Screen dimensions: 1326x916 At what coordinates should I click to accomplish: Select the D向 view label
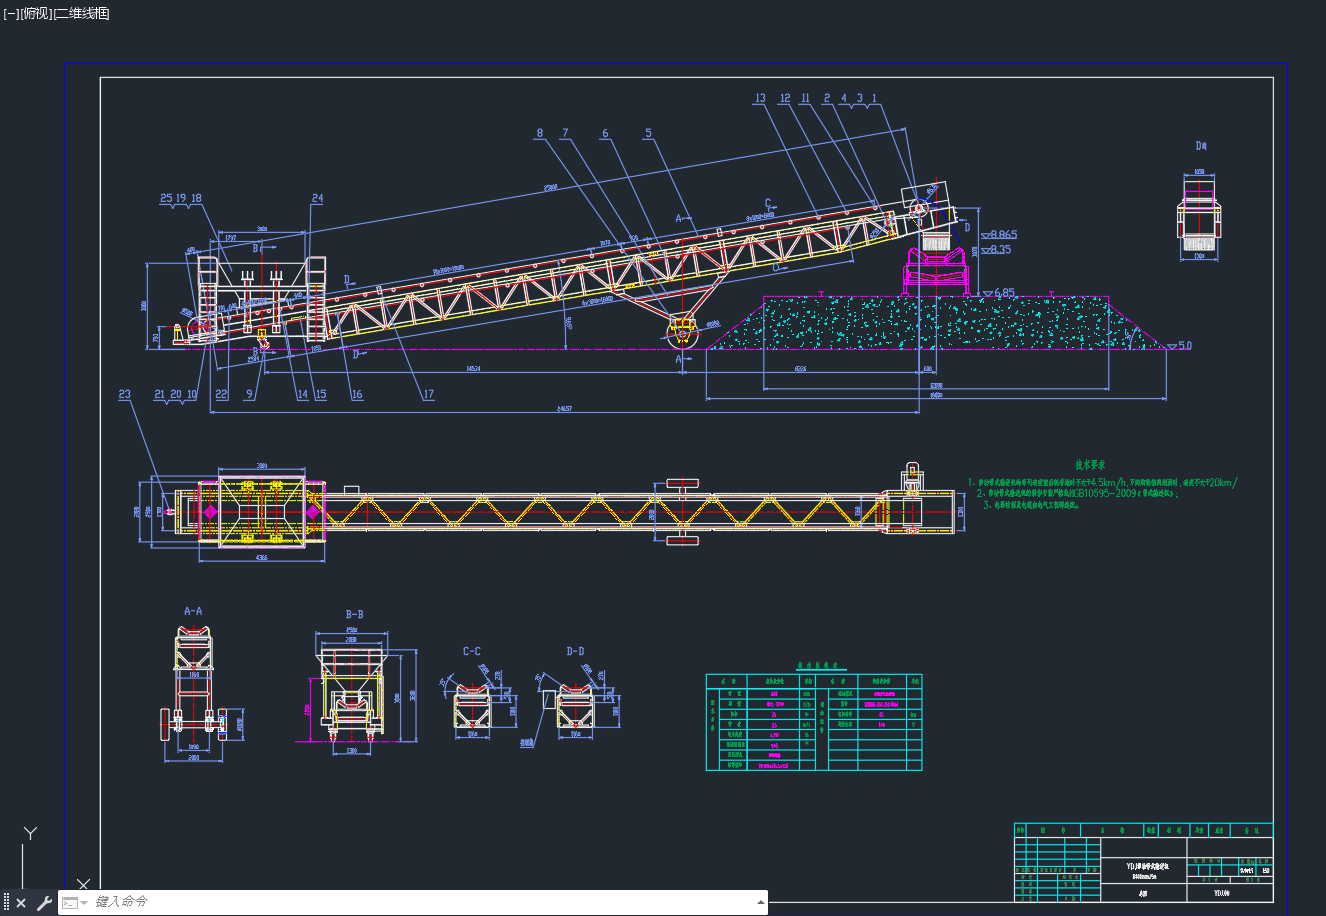[1201, 146]
